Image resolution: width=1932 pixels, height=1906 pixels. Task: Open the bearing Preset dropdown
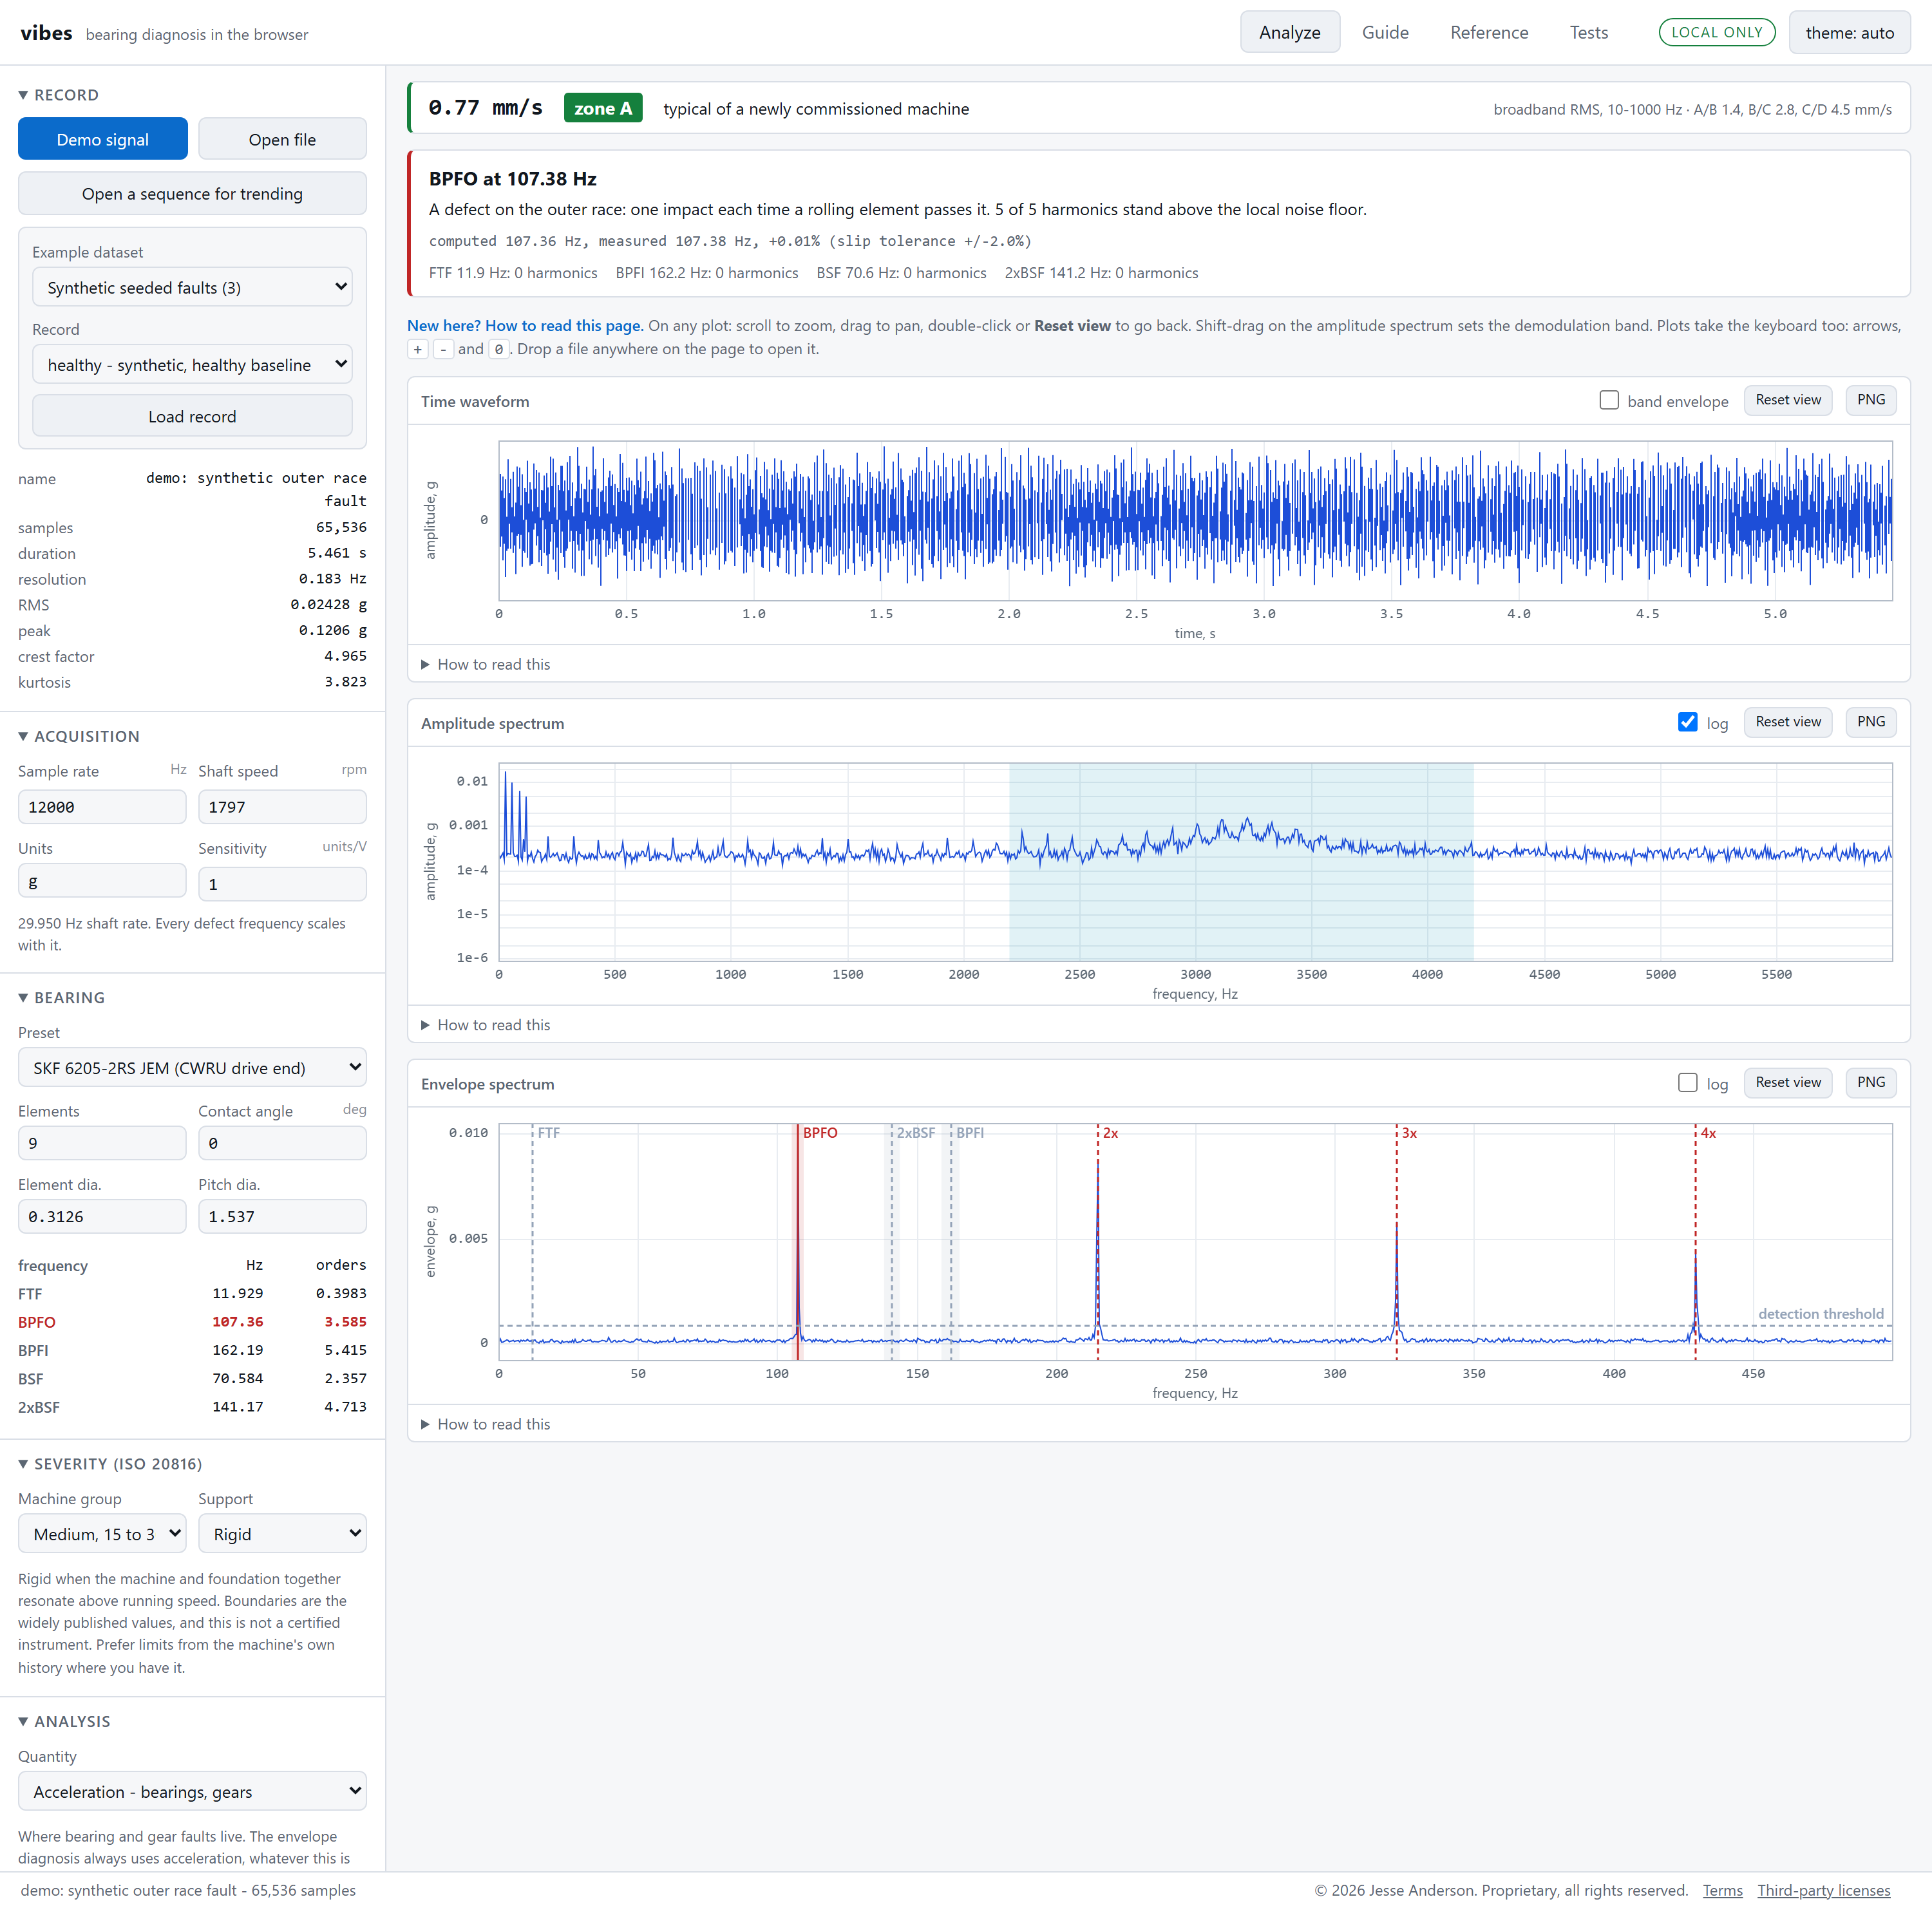192,1067
